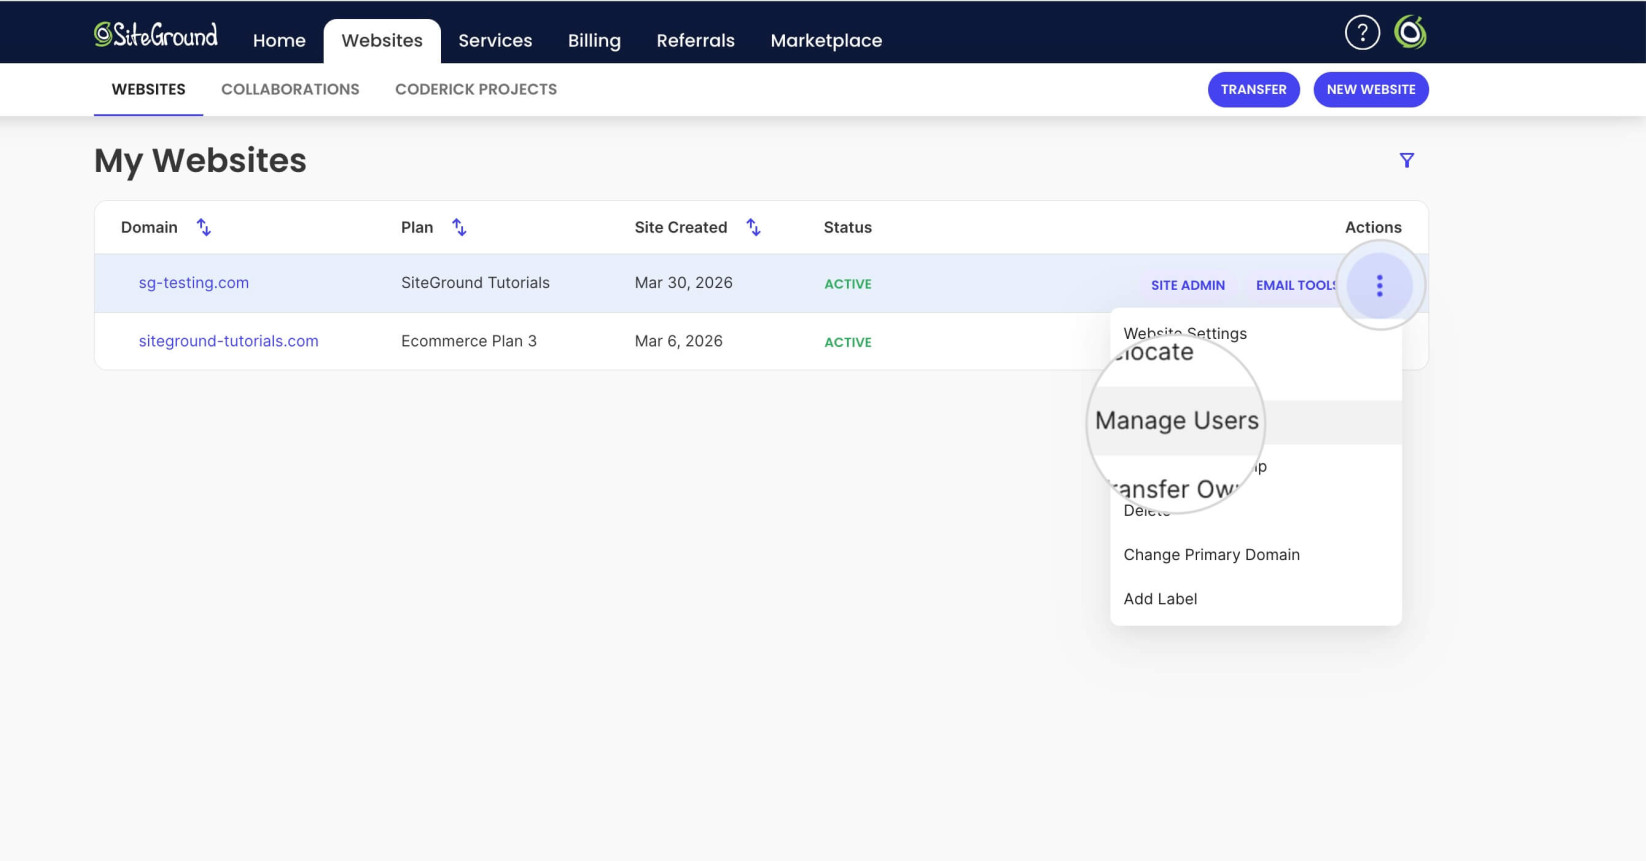Click the SiteGround Tutorials plan cell
1646x861 pixels.
475,283
